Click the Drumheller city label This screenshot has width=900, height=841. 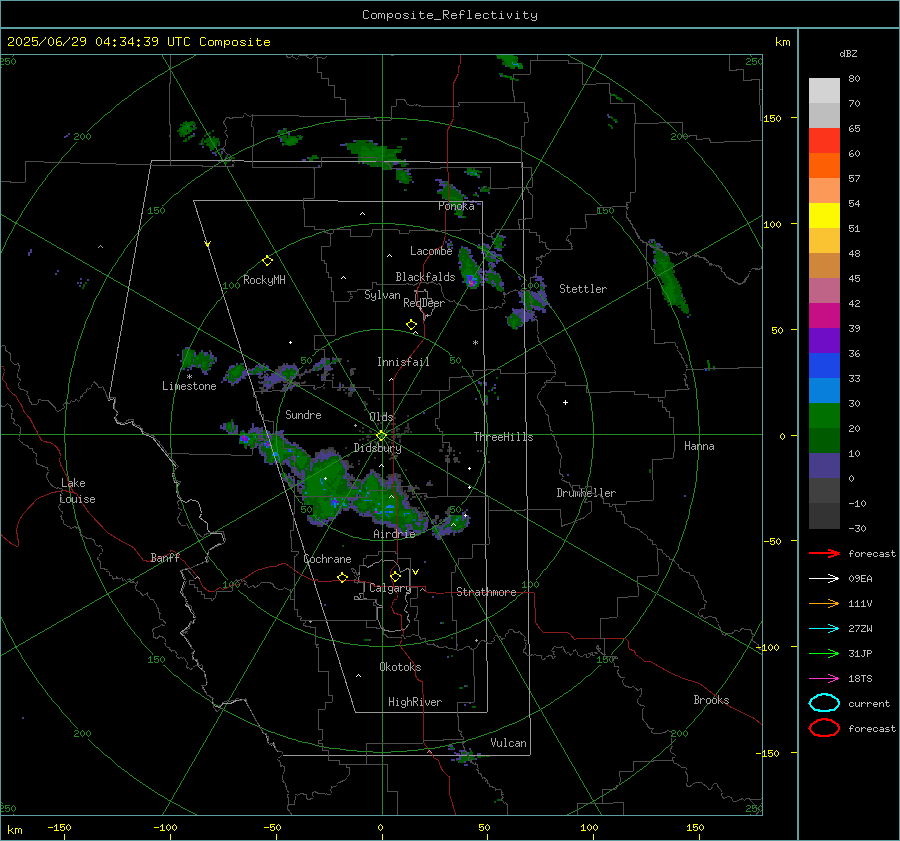[586, 493]
